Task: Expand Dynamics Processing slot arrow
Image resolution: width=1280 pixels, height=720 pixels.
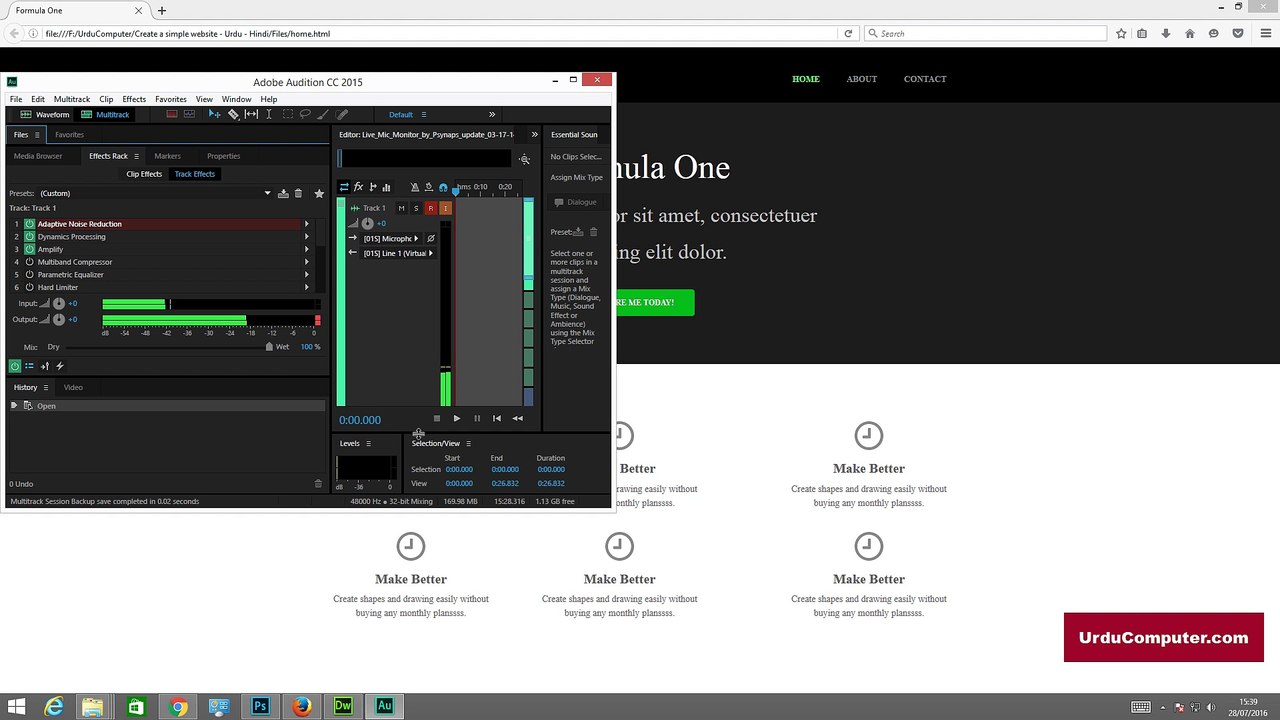Action: click(x=307, y=237)
